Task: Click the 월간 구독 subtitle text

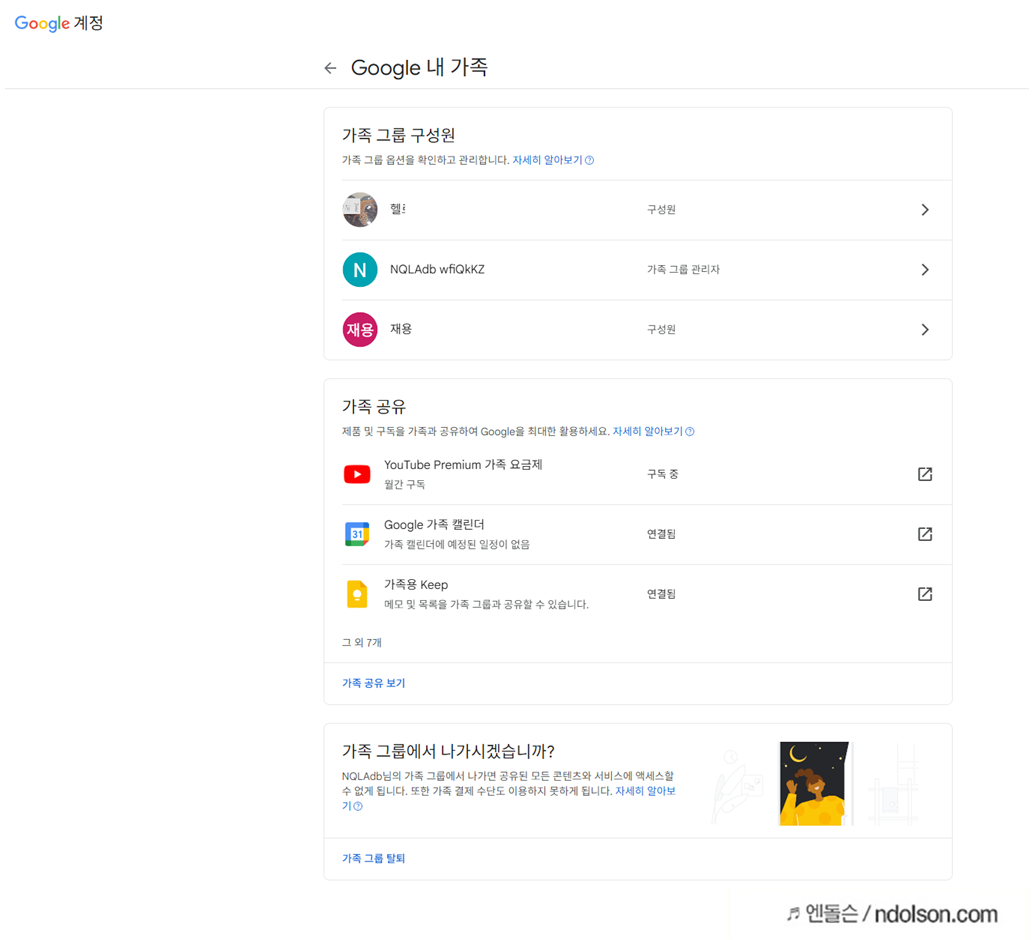Action: tap(404, 485)
